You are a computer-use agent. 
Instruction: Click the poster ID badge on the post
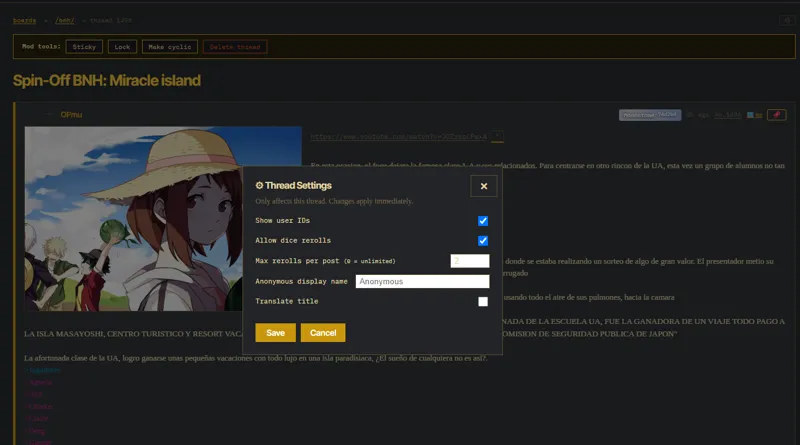point(650,115)
